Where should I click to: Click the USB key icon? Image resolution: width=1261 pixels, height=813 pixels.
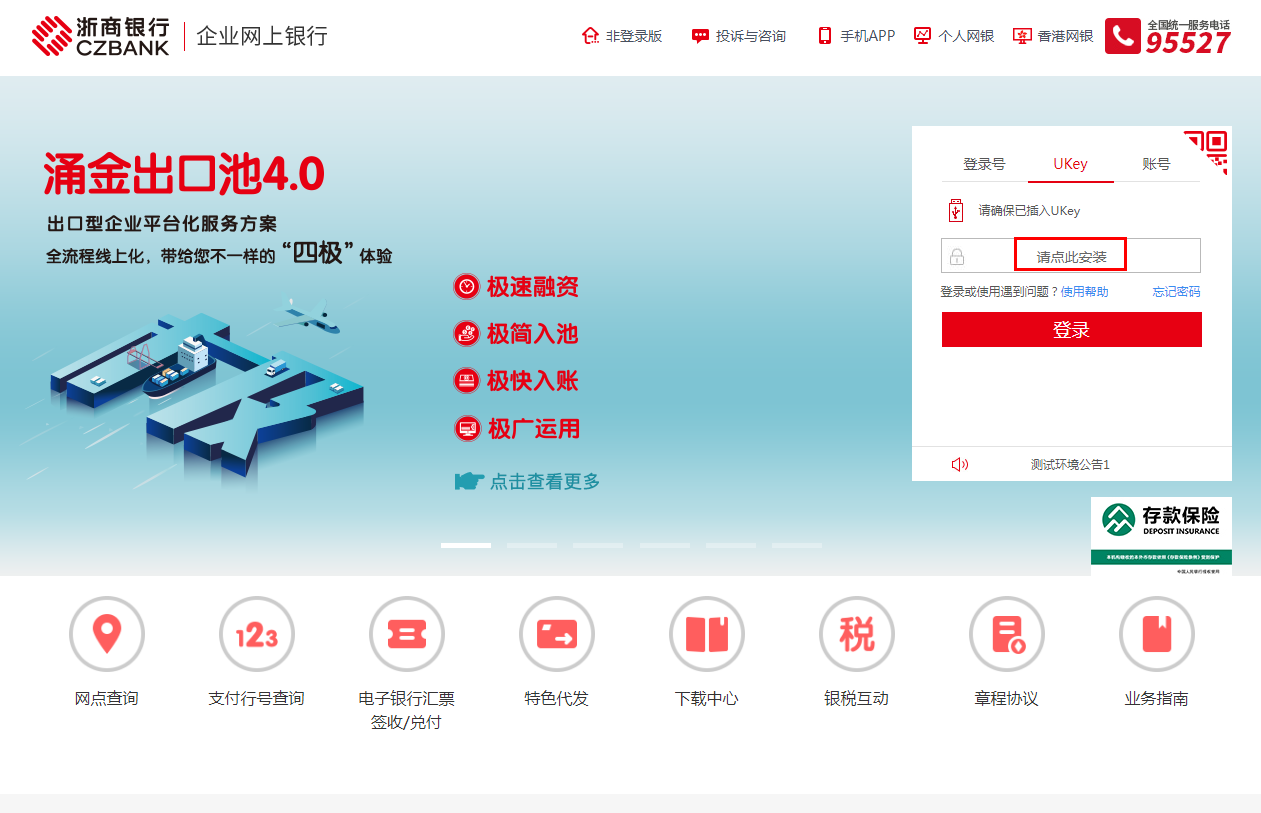(x=956, y=211)
